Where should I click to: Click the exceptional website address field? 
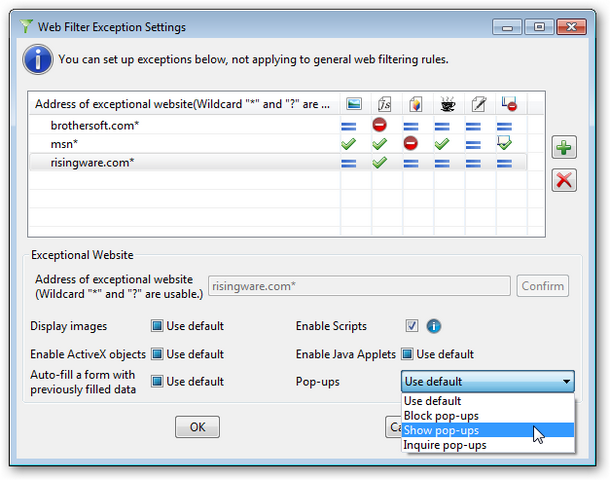coord(358,286)
